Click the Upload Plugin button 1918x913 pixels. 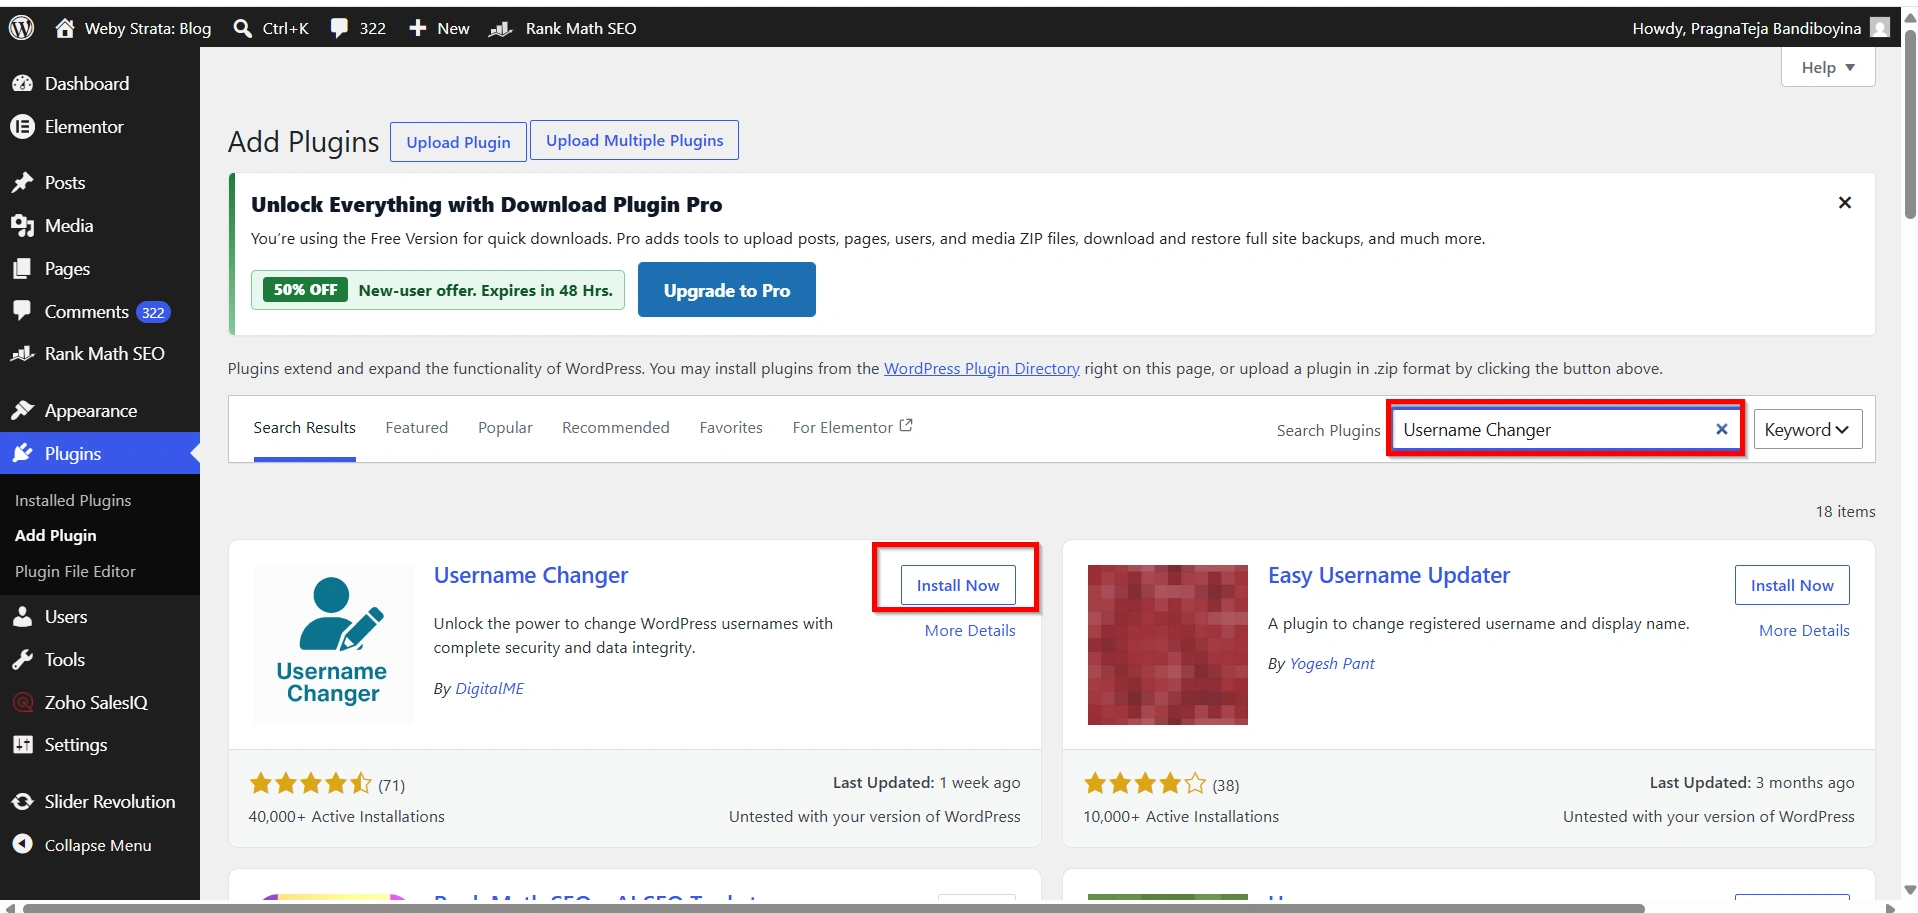[x=458, y=142]
